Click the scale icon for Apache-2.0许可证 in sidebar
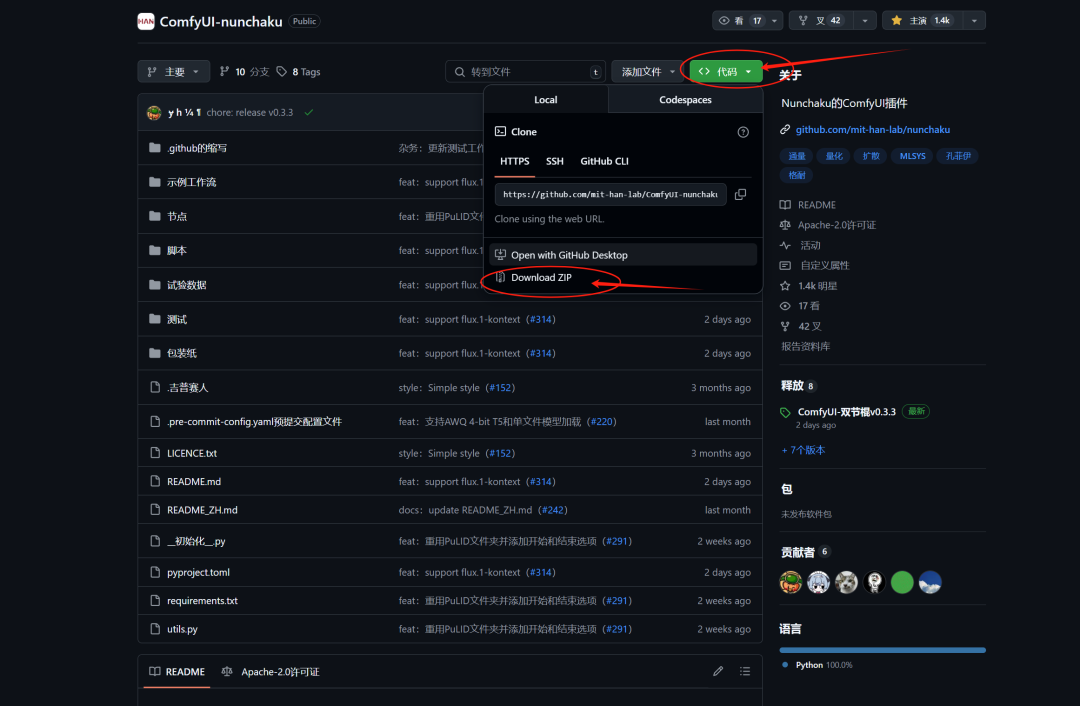The image size is (1080, 706). click(785, 225)
